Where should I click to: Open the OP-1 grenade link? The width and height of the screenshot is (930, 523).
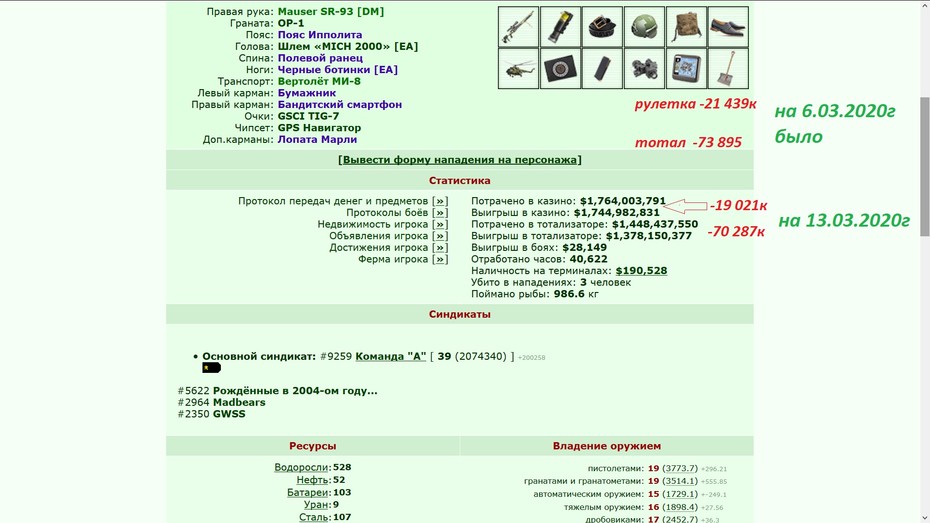[x=291, y=23]
